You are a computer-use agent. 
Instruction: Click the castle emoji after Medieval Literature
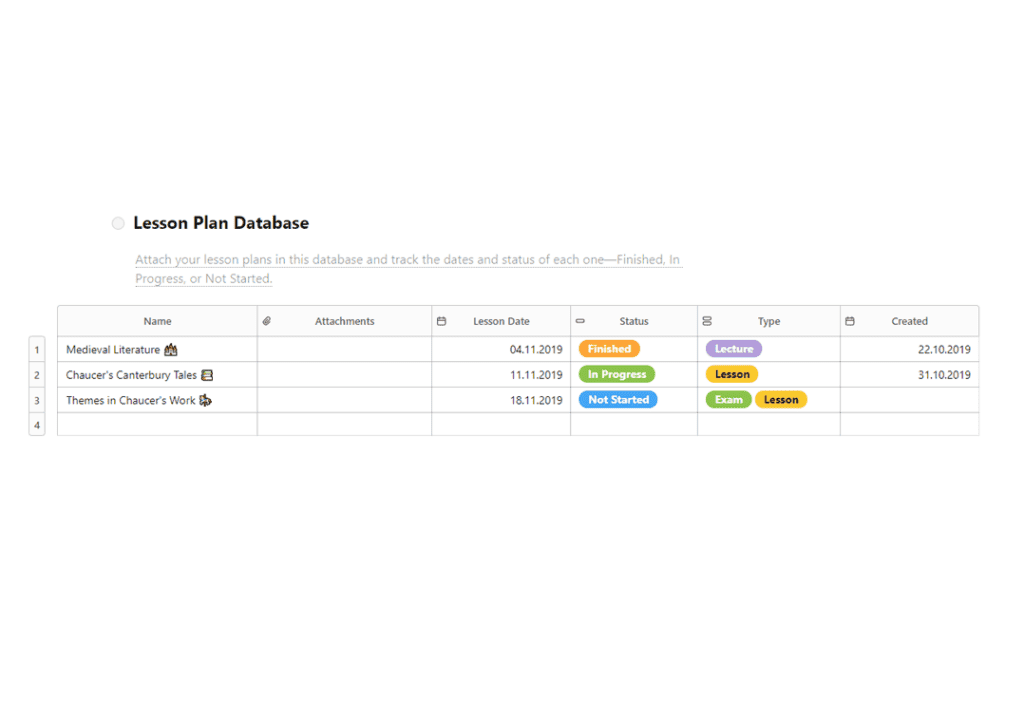click(171, 350)
